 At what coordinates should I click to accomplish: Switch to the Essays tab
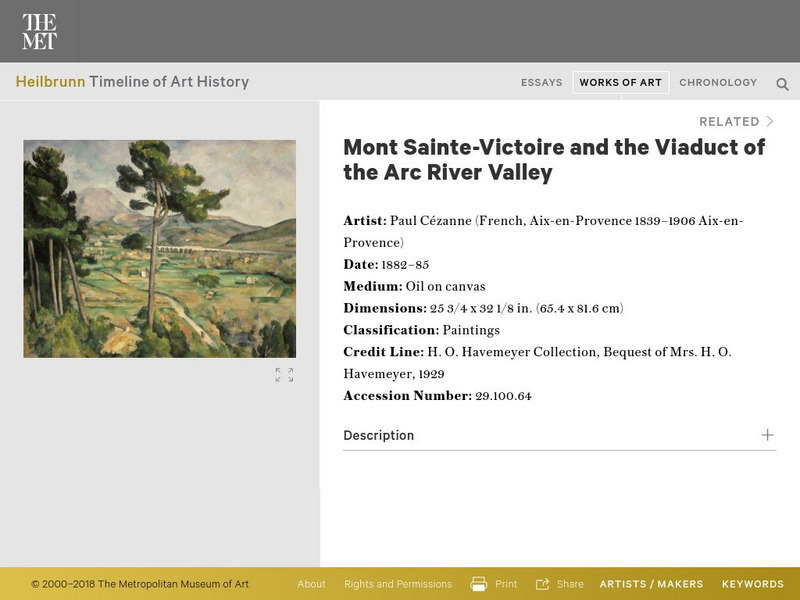coord(541,83)
